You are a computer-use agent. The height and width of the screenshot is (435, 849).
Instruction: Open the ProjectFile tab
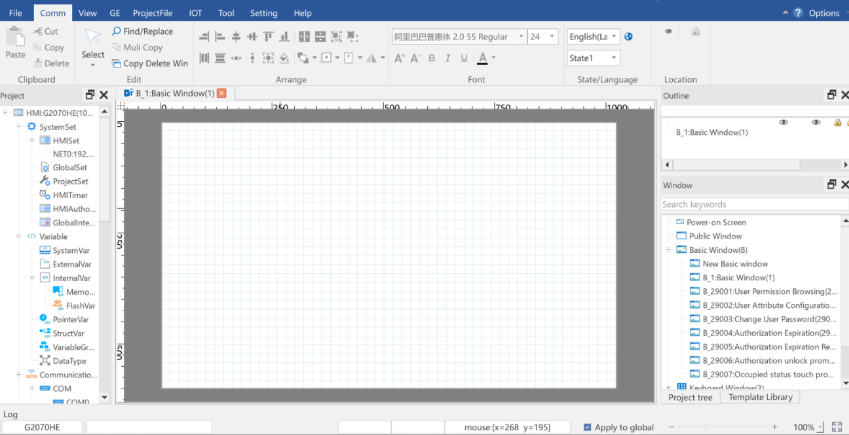153,13
